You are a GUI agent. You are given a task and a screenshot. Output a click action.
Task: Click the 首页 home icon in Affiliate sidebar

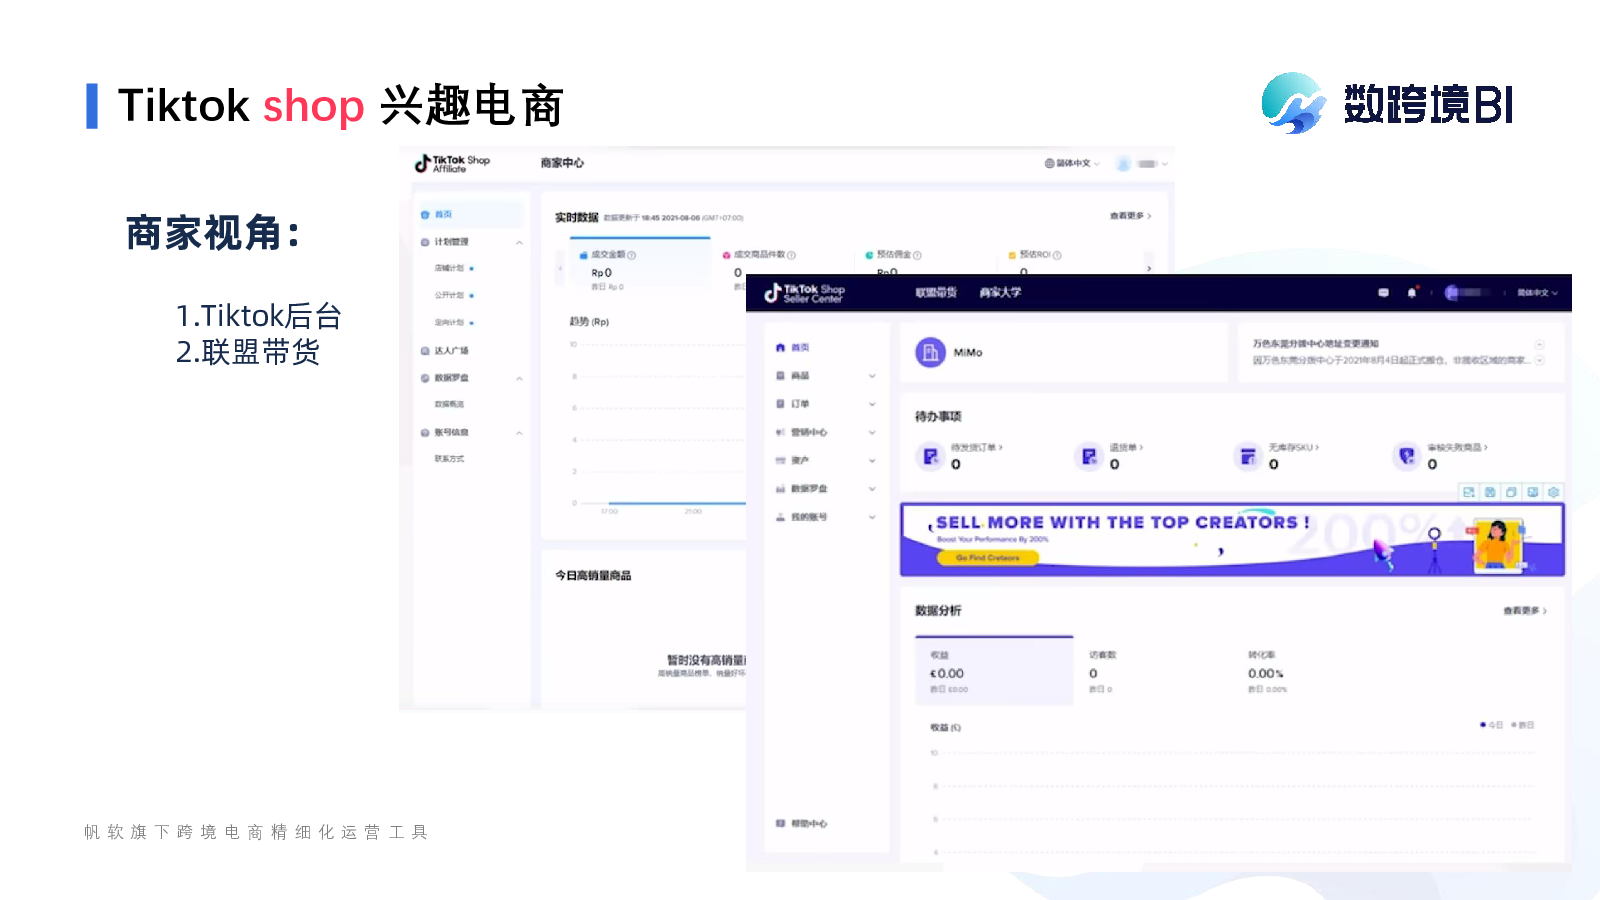pyautogui.click(x=425, y=214)
